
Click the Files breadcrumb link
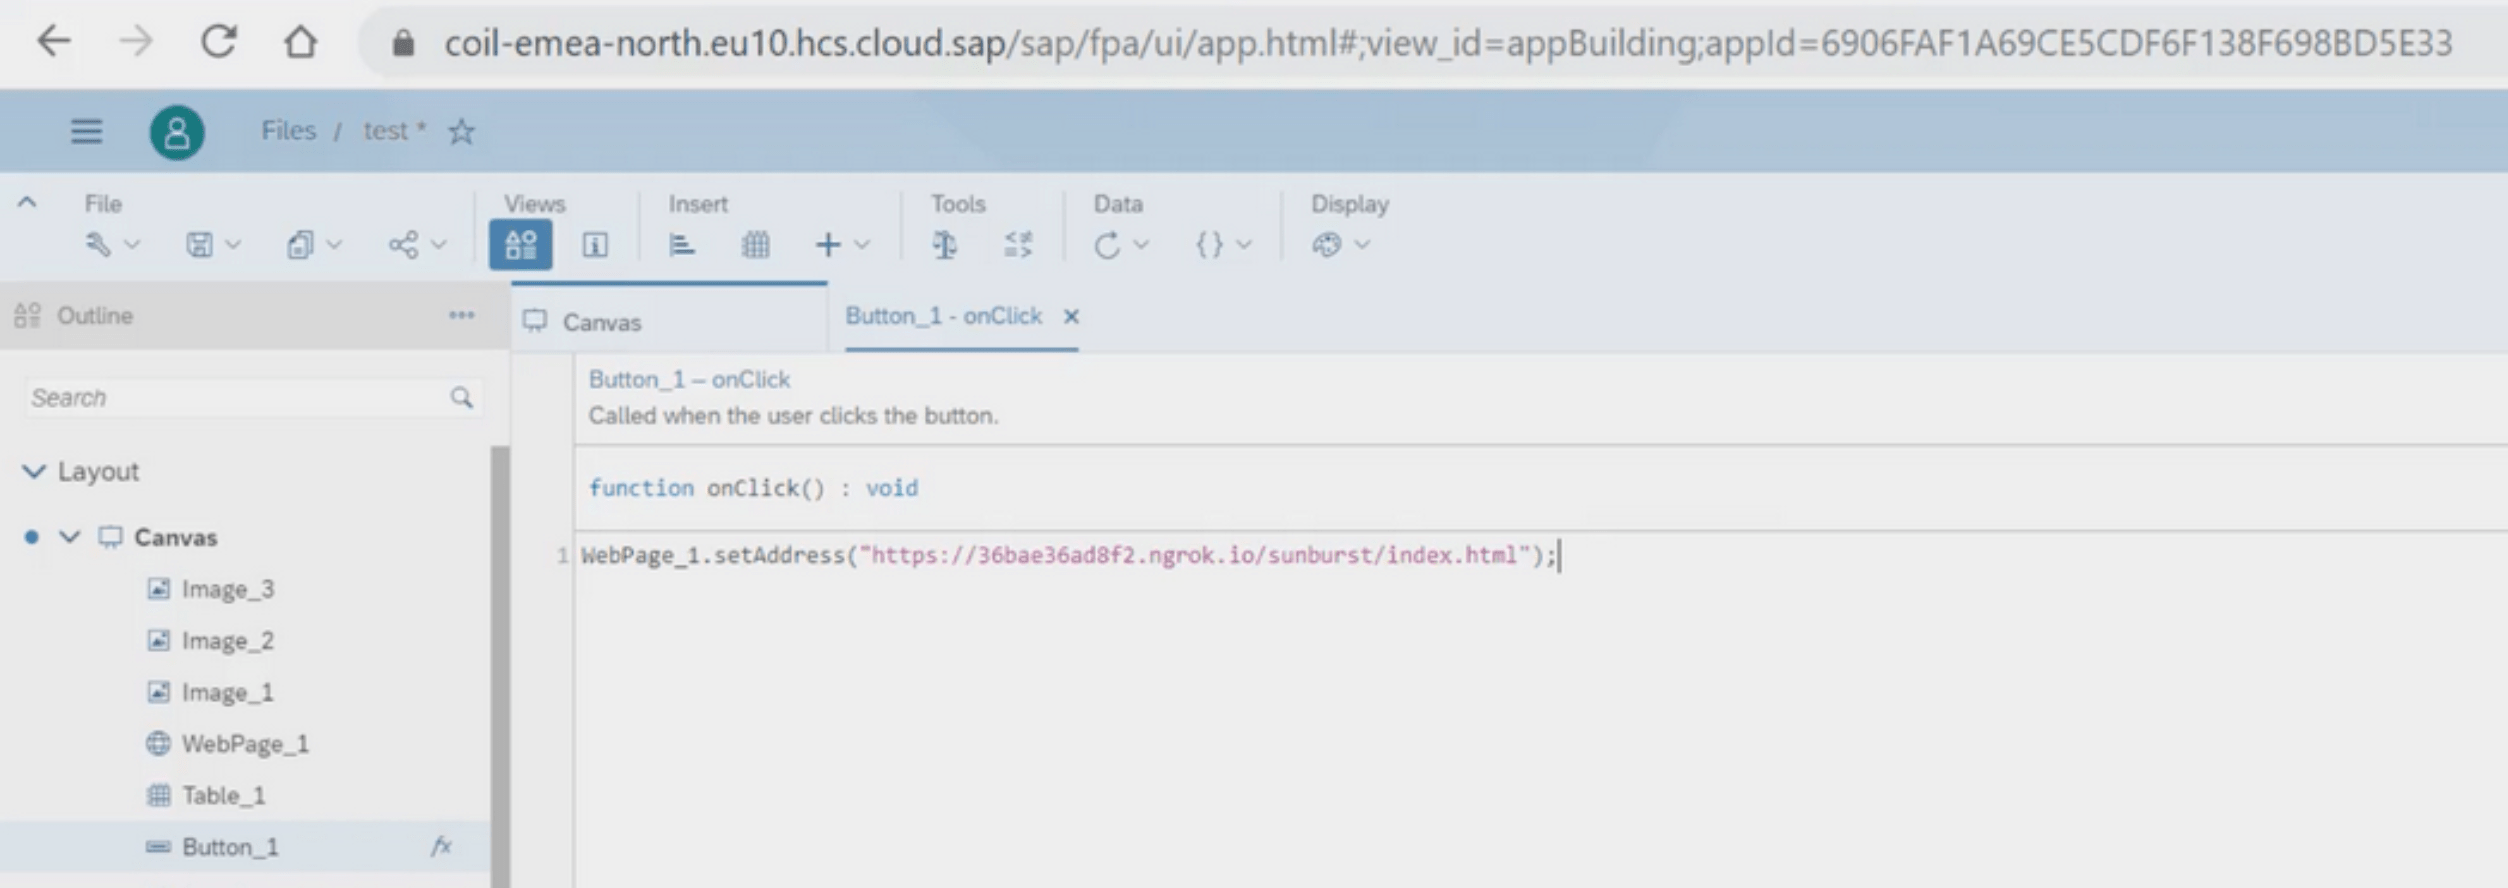click(288, 131)
